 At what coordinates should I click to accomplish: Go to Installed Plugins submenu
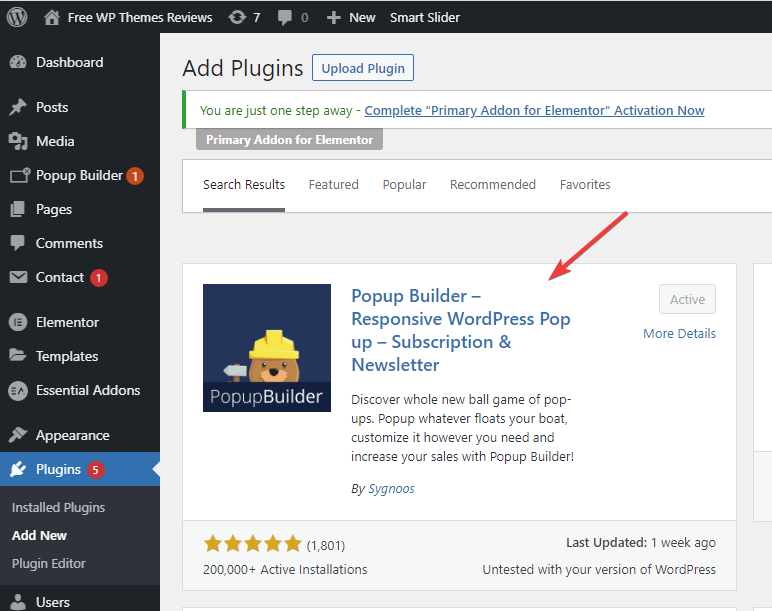point(59,507)
